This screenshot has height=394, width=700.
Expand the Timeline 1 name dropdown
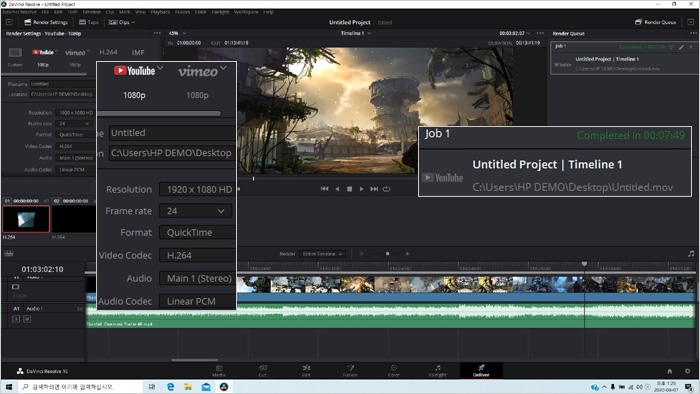[x=356, y=33]
